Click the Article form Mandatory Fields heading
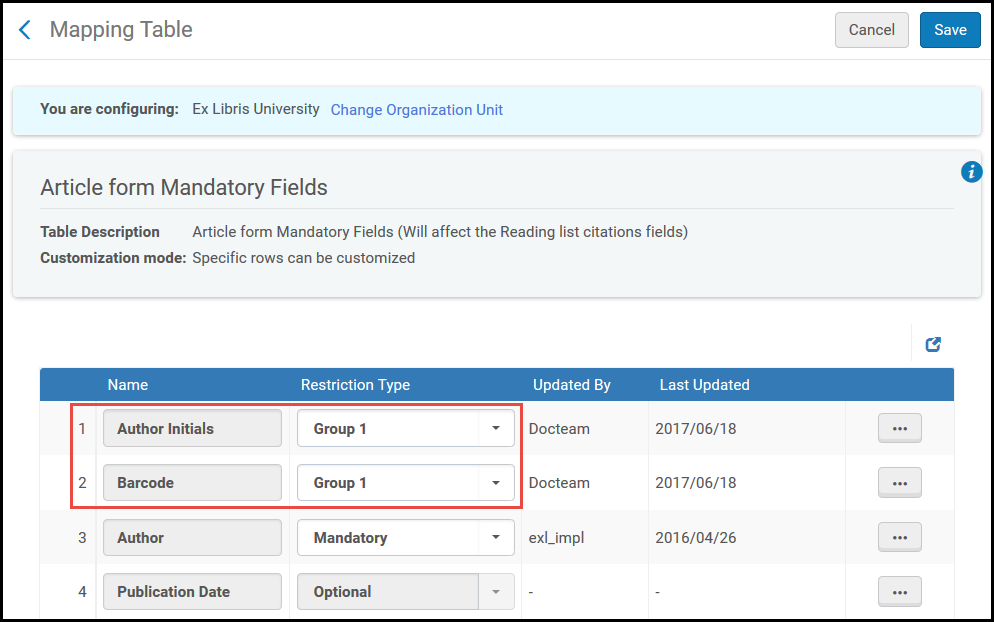 [184, 188]
